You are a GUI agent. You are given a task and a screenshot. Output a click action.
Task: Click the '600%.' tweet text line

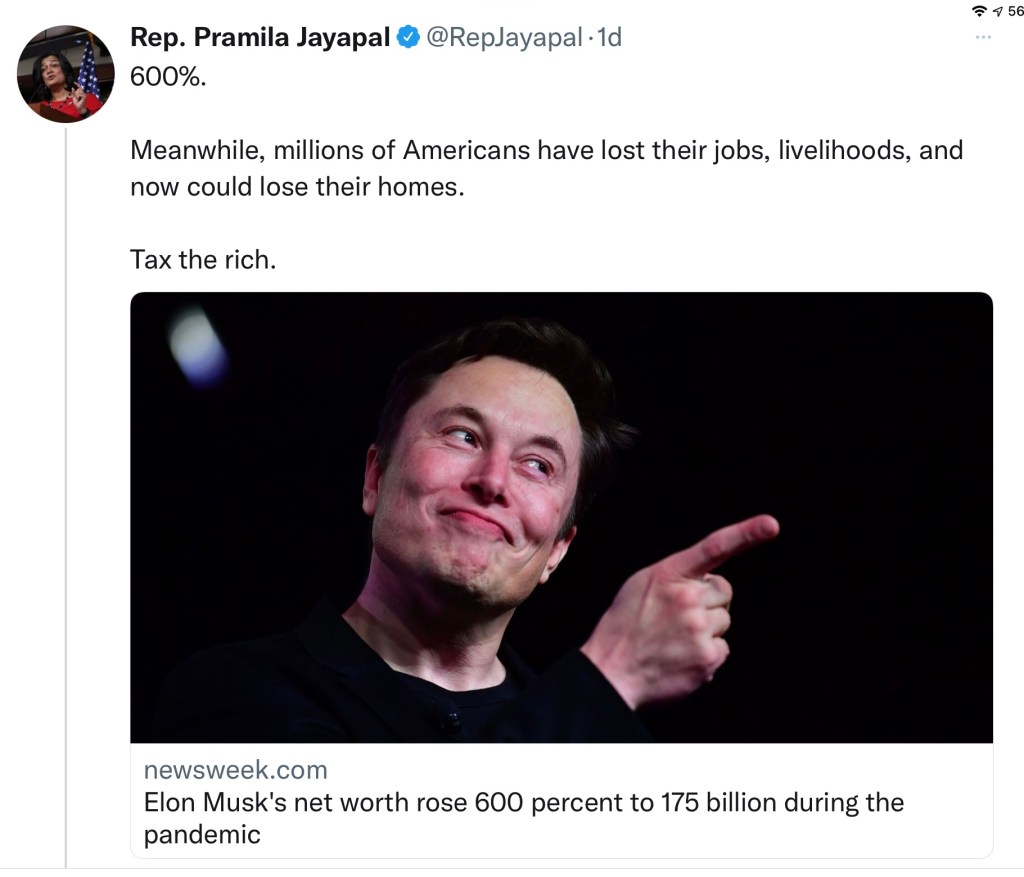167,77
